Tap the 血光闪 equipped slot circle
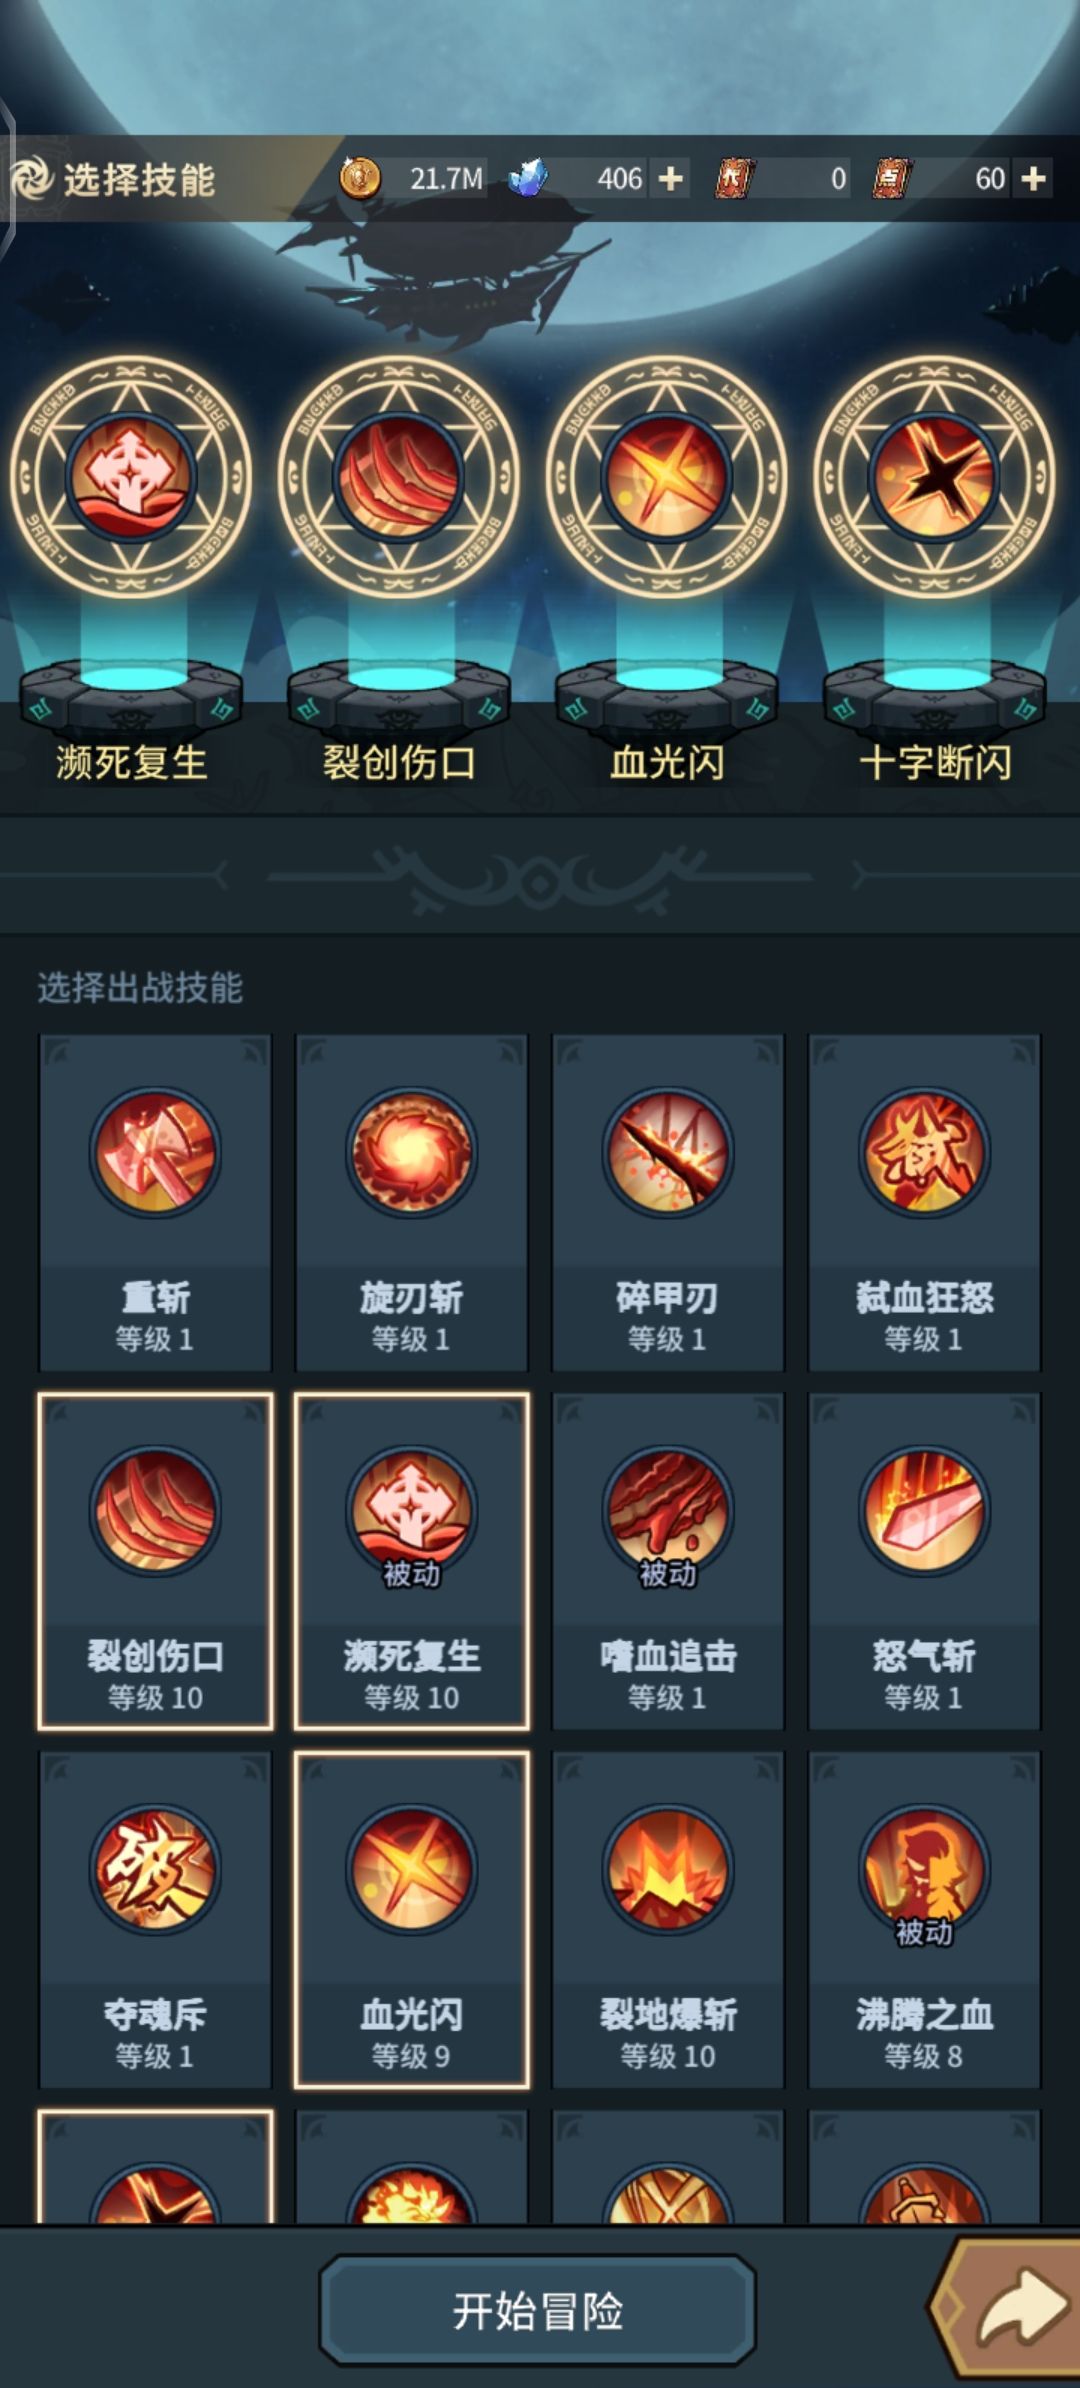 click(667, 477)
